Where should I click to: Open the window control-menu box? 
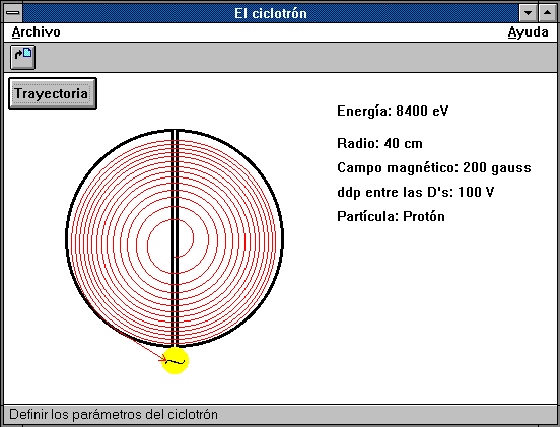click(13, 13)
